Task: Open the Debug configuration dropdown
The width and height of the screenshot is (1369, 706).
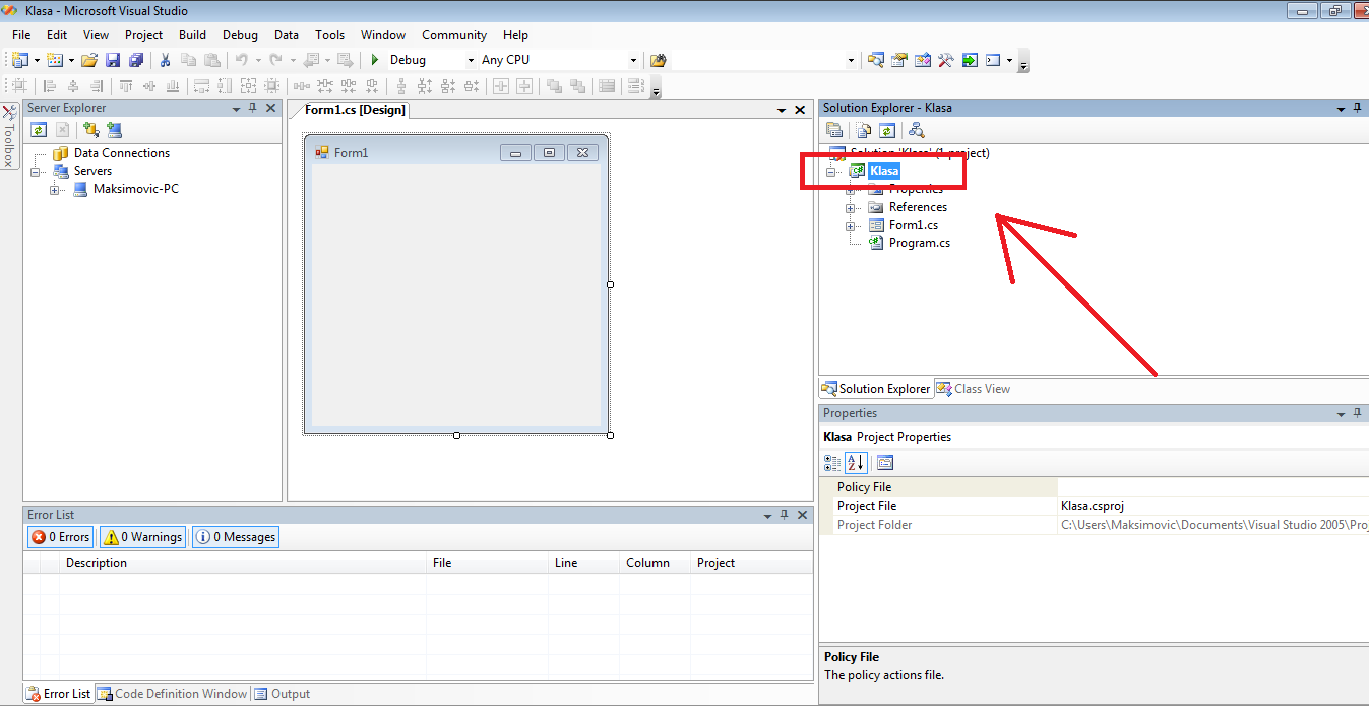Action: click(x=471, y=60)
